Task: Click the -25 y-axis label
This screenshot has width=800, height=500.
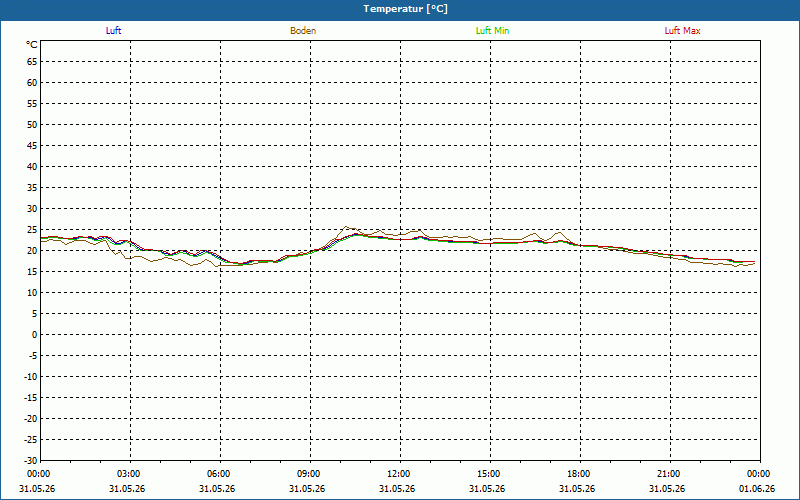Action: click(x=31, y=440)
